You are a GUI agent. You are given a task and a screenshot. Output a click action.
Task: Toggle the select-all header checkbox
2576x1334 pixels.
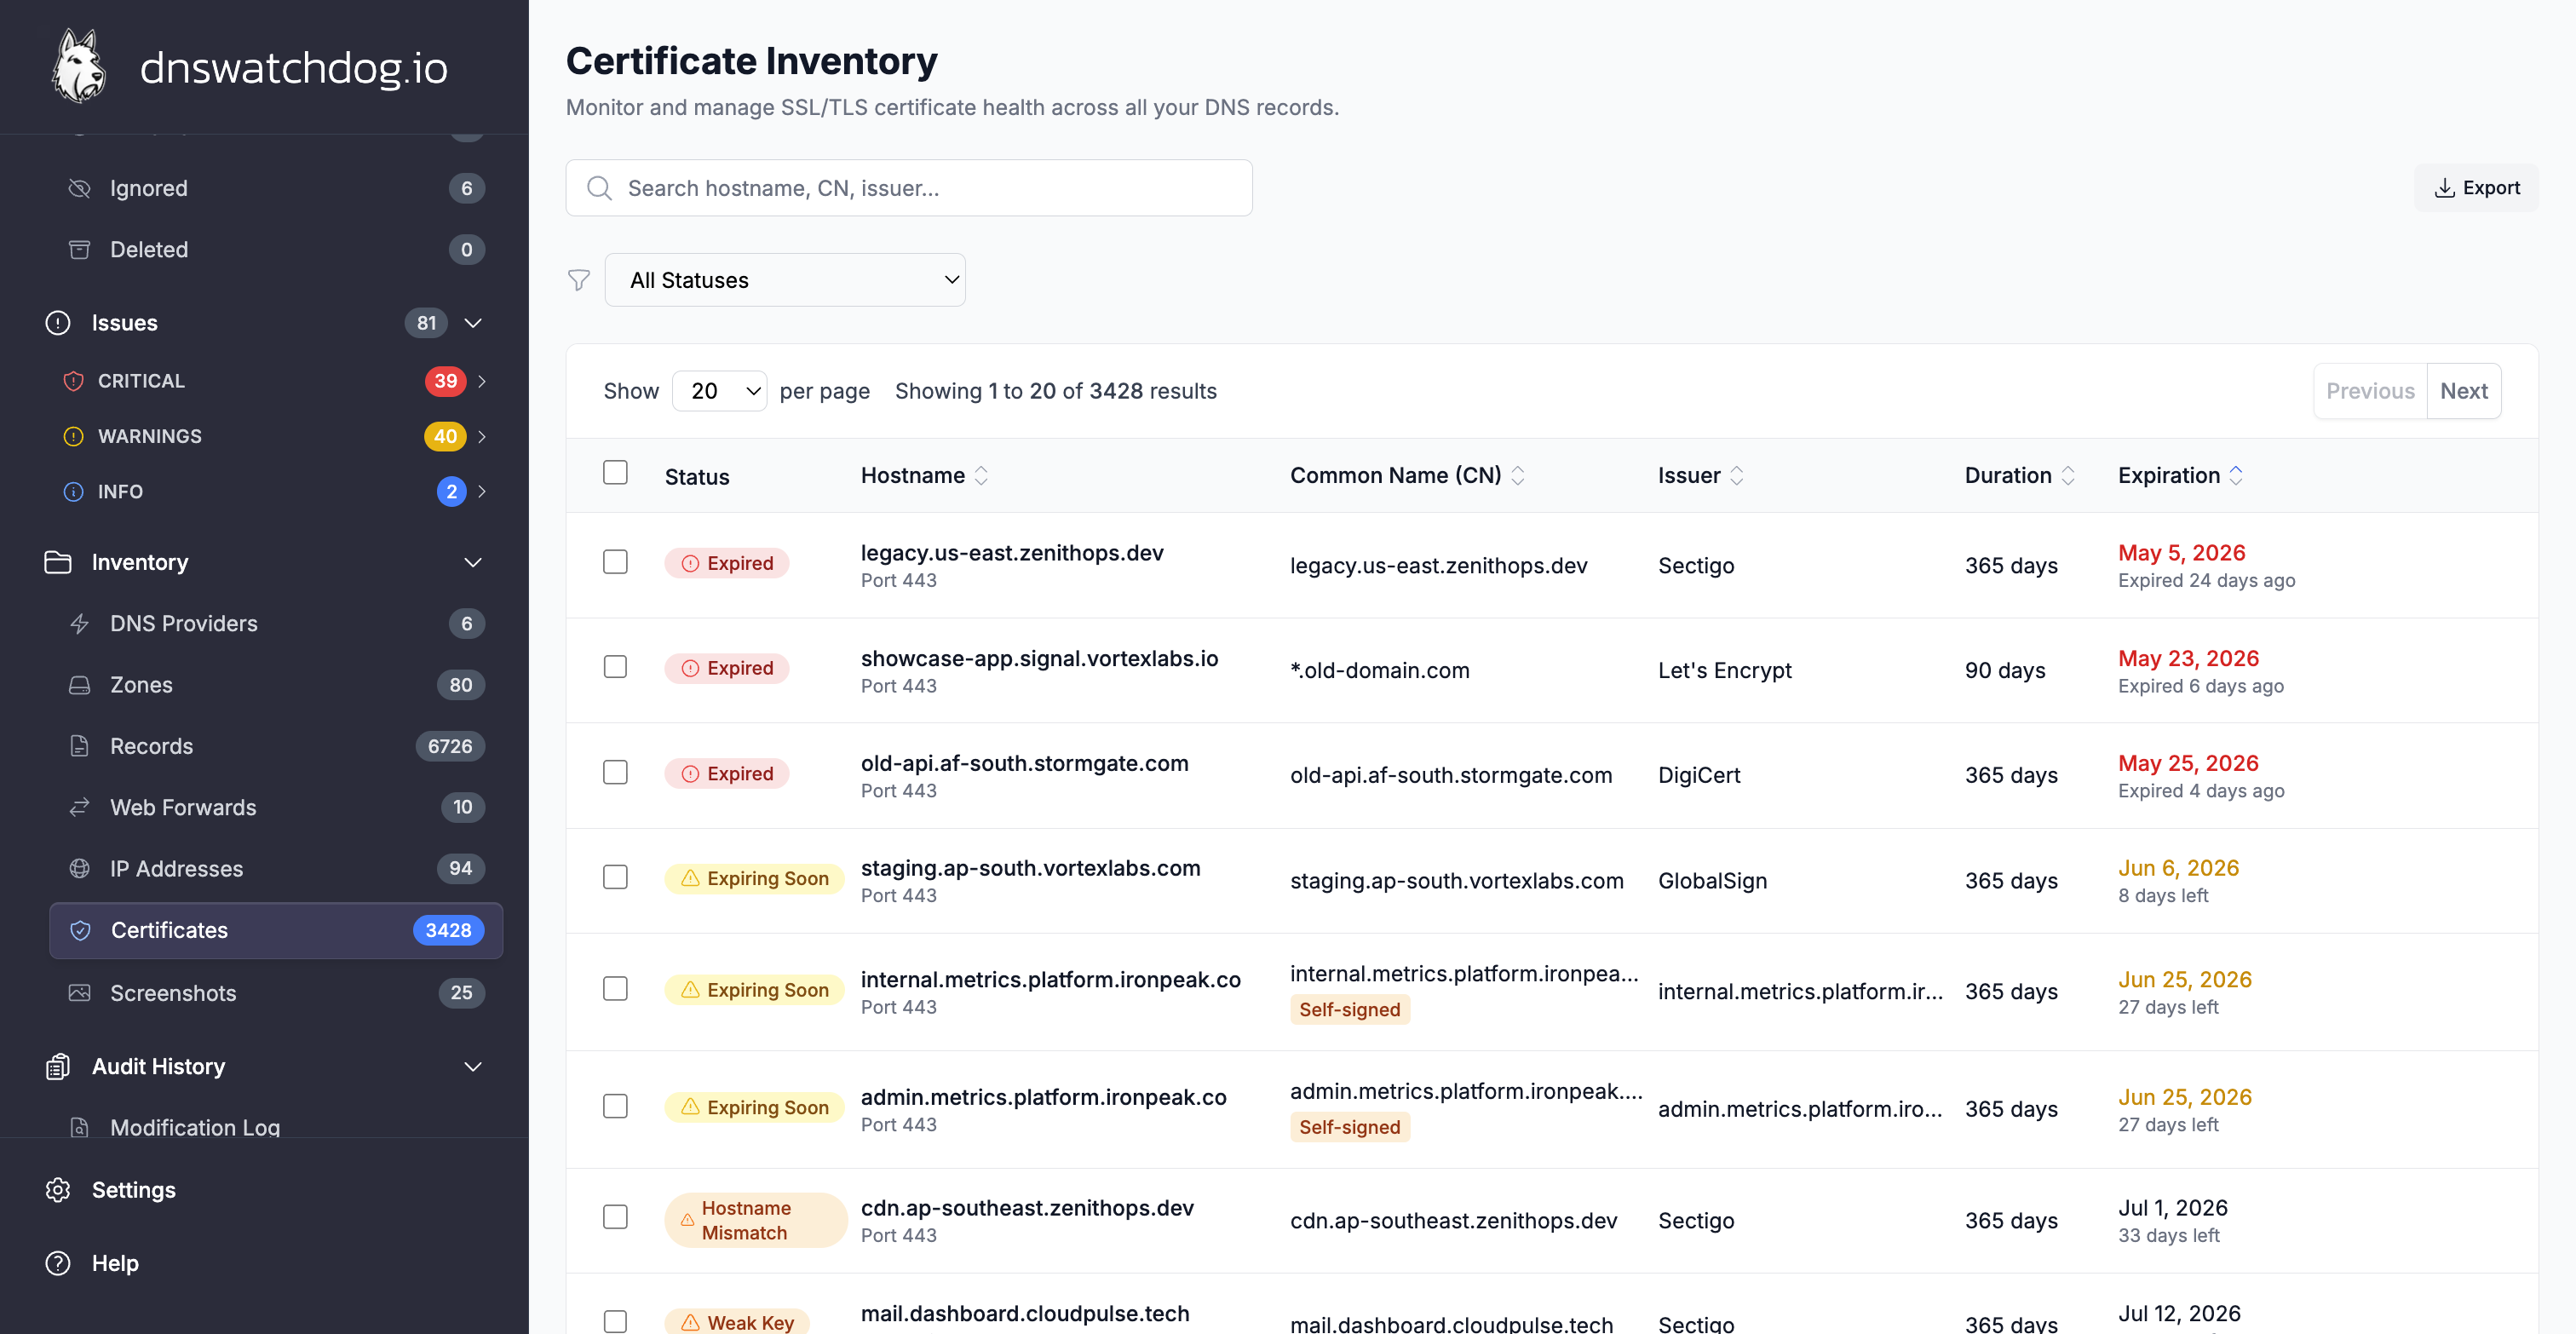click(x=615, y=472)
